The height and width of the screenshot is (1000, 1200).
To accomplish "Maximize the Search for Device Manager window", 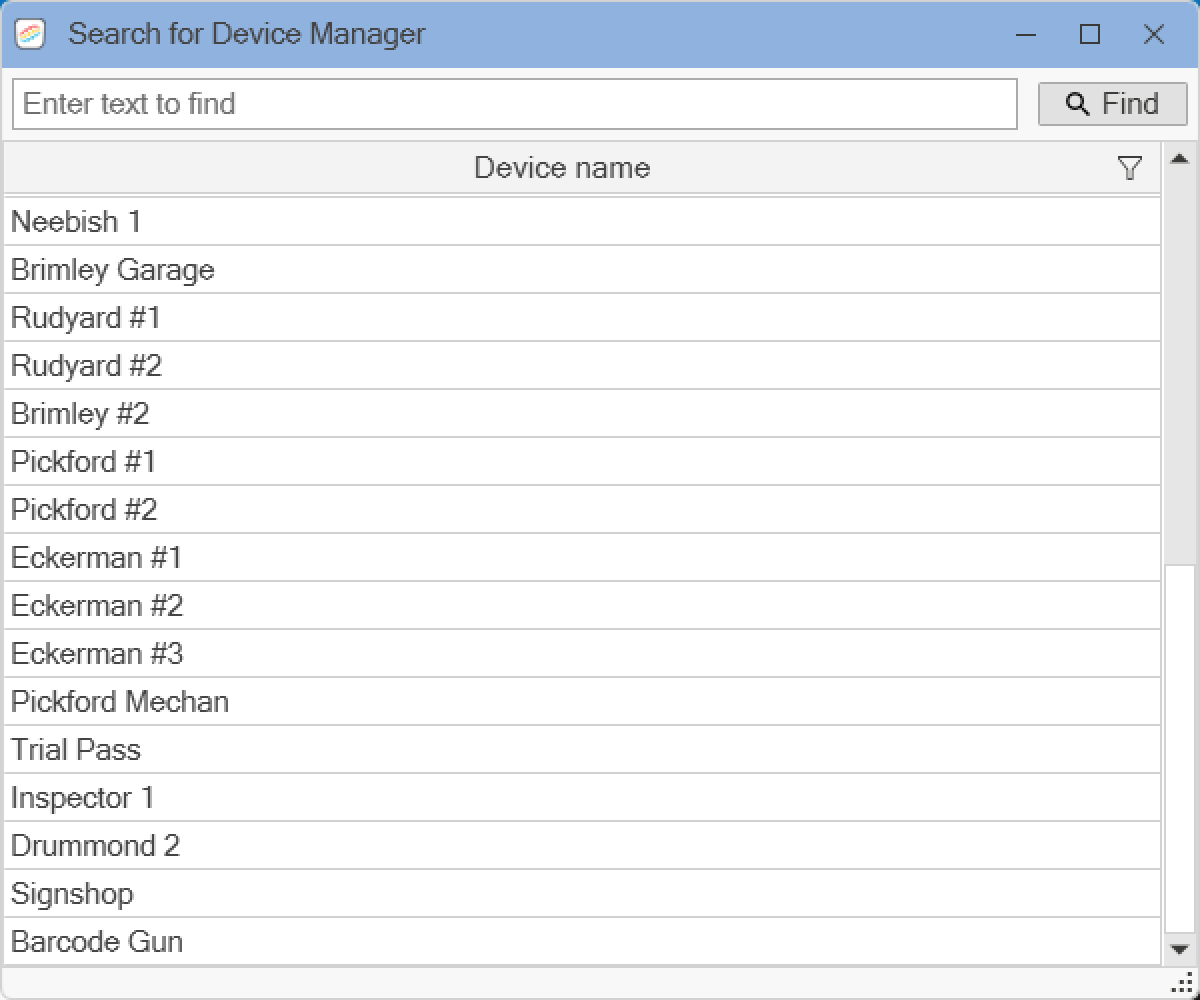I will tap(1090, 35).
